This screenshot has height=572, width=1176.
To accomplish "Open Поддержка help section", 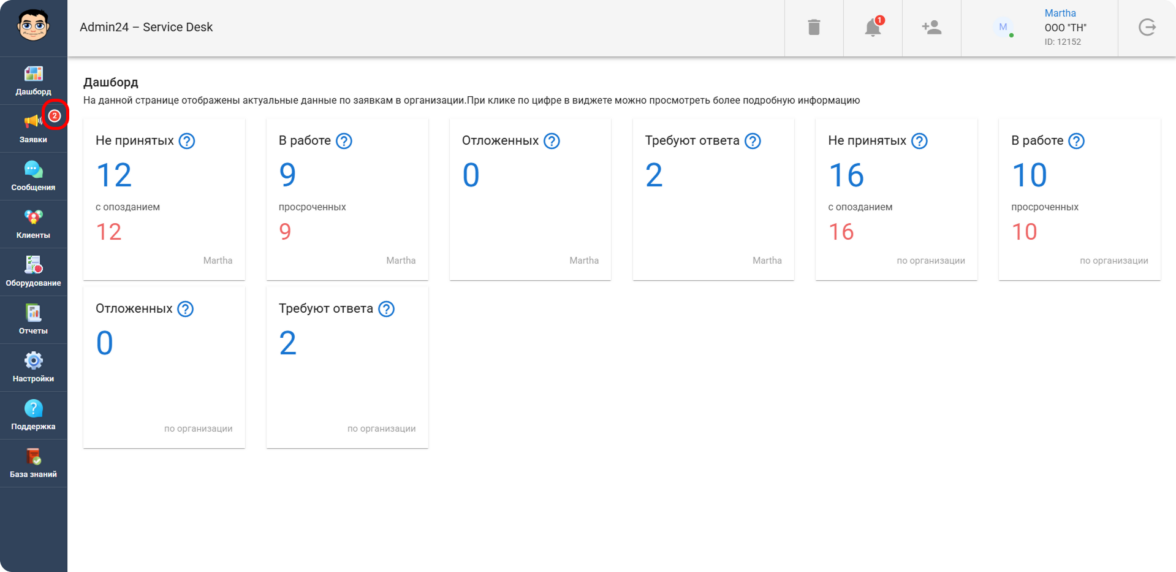I will point(33,414).
